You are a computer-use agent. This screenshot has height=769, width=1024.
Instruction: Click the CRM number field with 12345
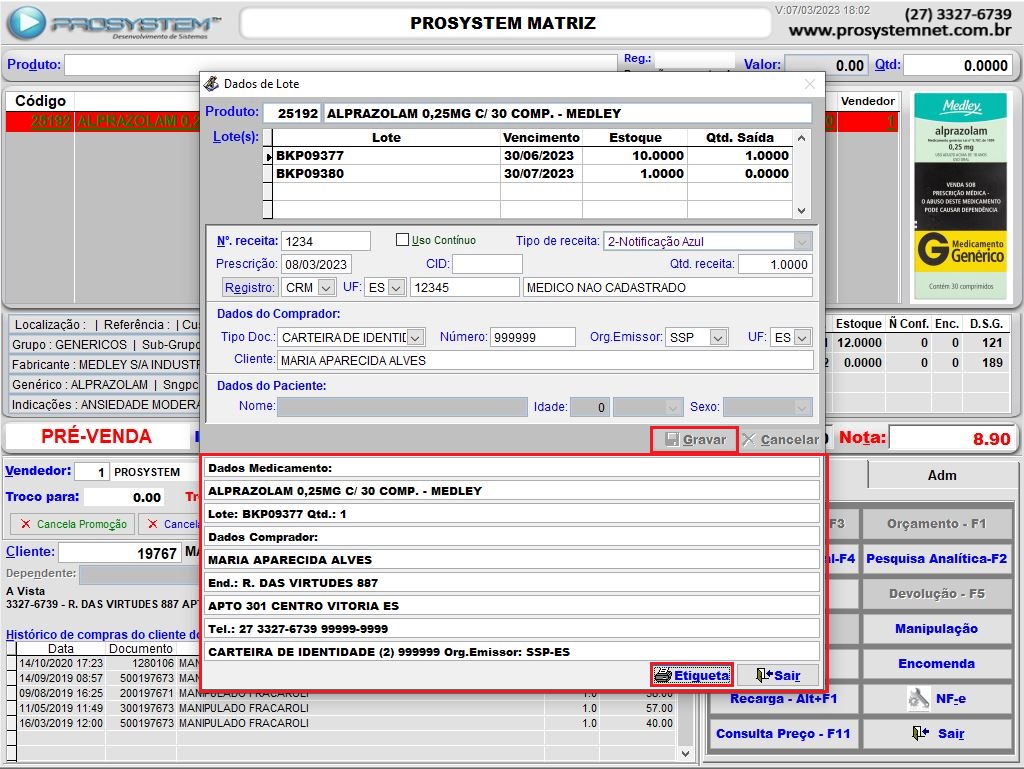click(464, 288)
